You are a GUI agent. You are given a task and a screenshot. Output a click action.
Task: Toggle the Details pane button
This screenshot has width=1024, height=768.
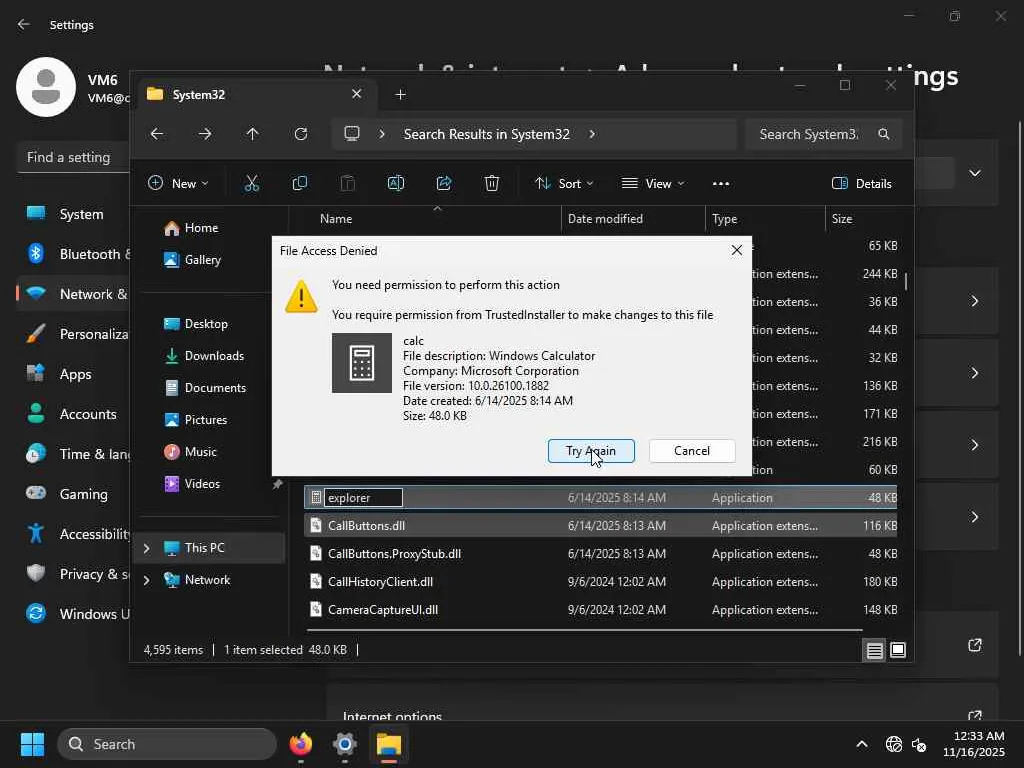[862, 184]
